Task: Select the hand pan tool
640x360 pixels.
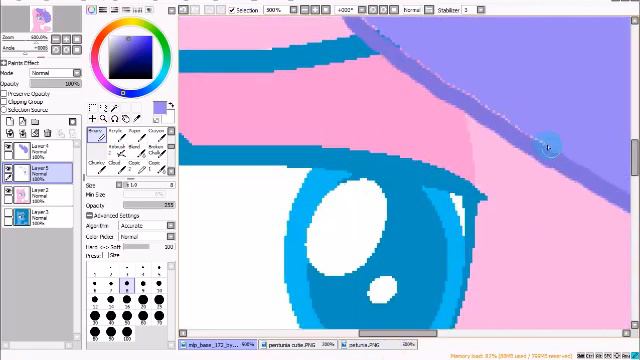Action: click(x=126, y=119)
